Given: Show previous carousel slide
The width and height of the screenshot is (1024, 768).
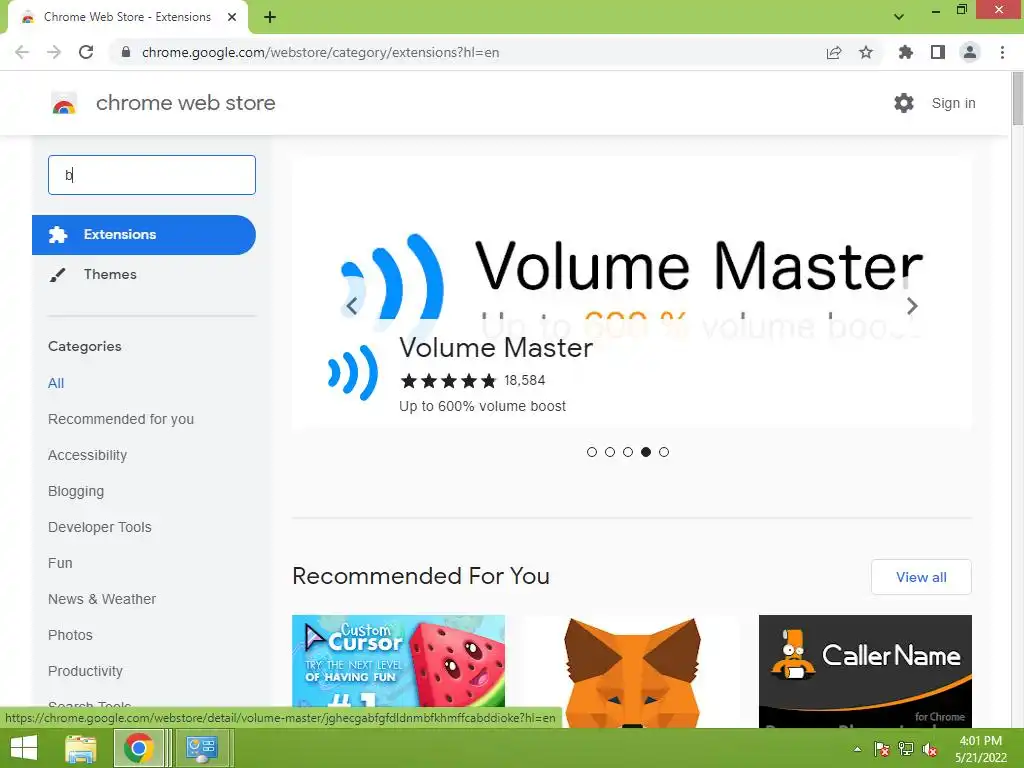Looking at the screenshot, I should [351, 306].
